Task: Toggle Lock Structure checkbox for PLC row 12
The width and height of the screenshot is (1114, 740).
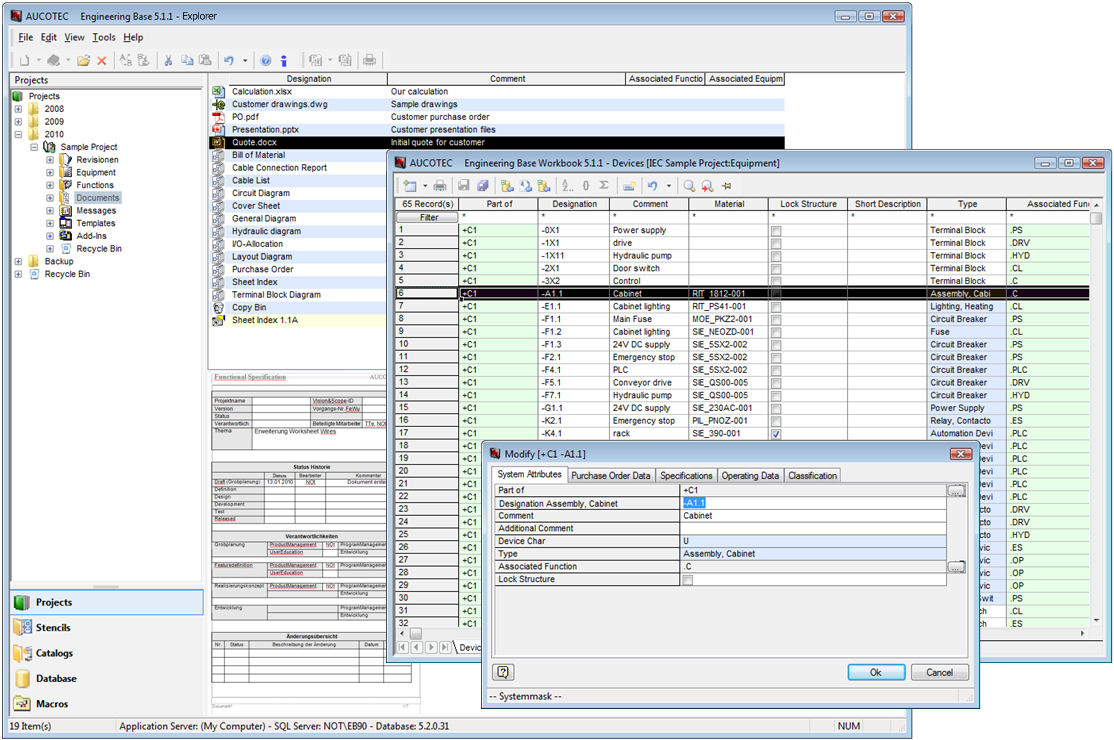Action: tap(776, 371)
